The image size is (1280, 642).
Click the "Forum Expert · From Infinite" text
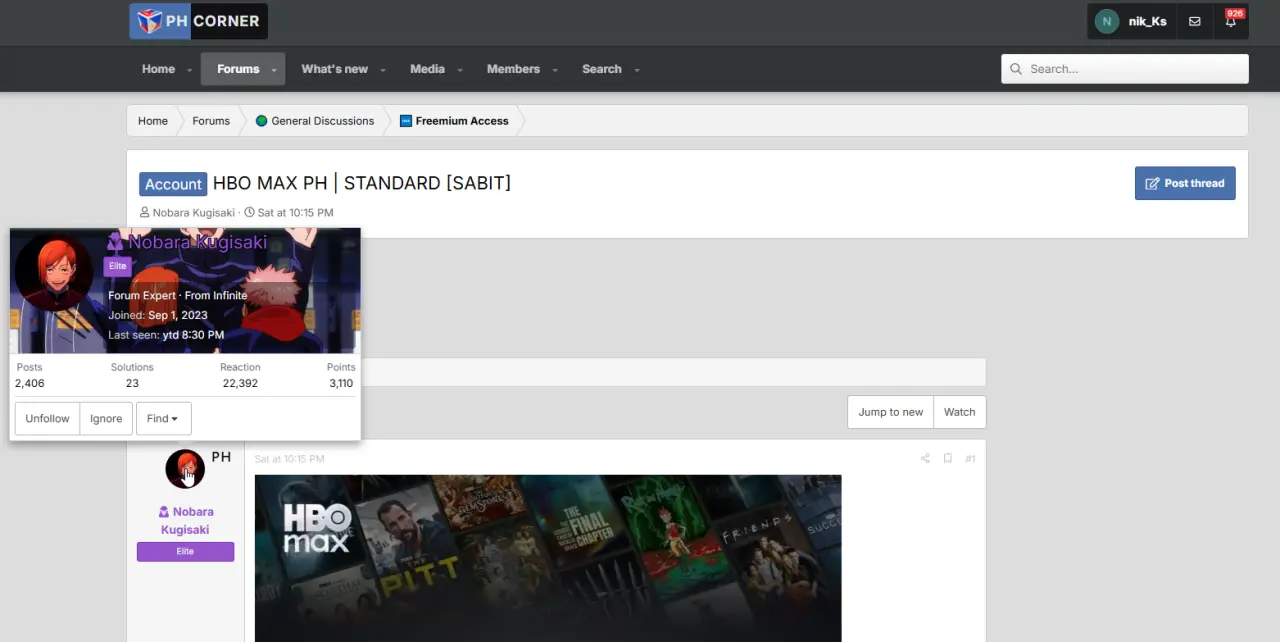177,296
